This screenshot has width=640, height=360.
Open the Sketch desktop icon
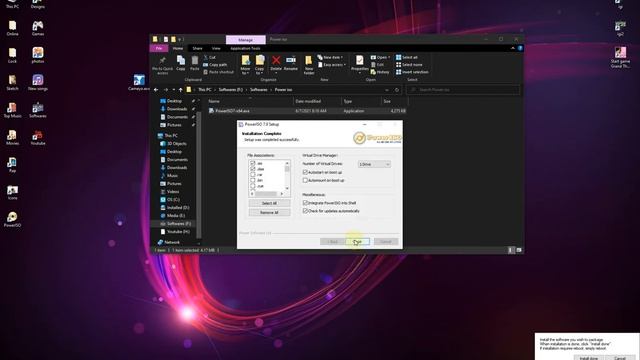(12, 83)
